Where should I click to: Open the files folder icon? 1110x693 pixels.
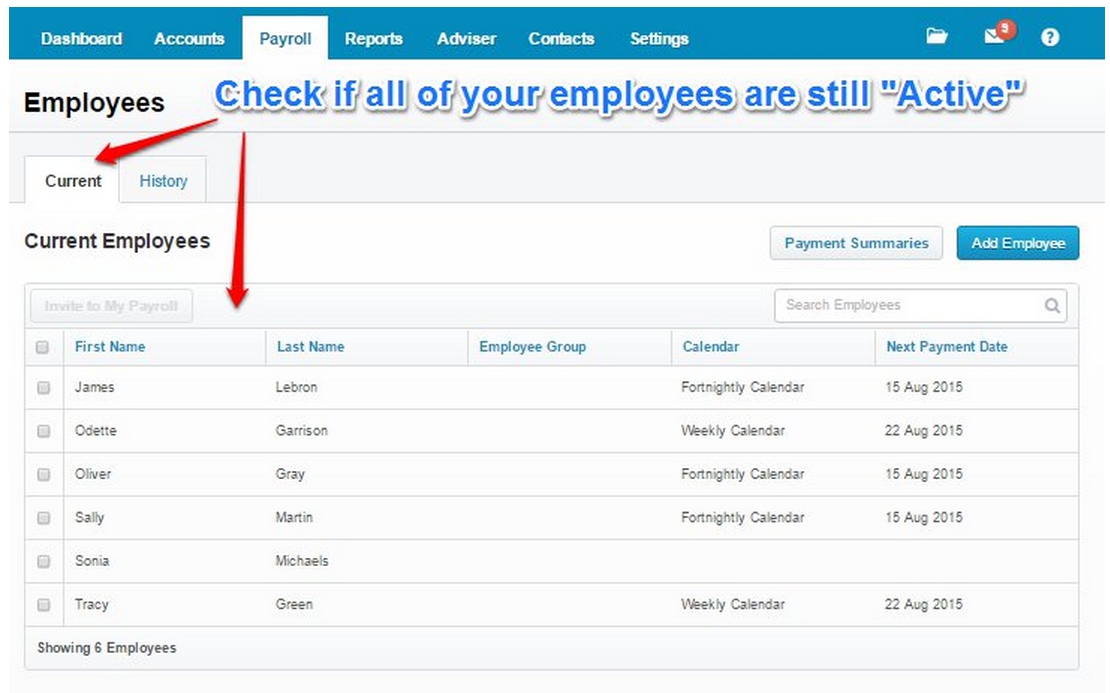pos(936,37)
